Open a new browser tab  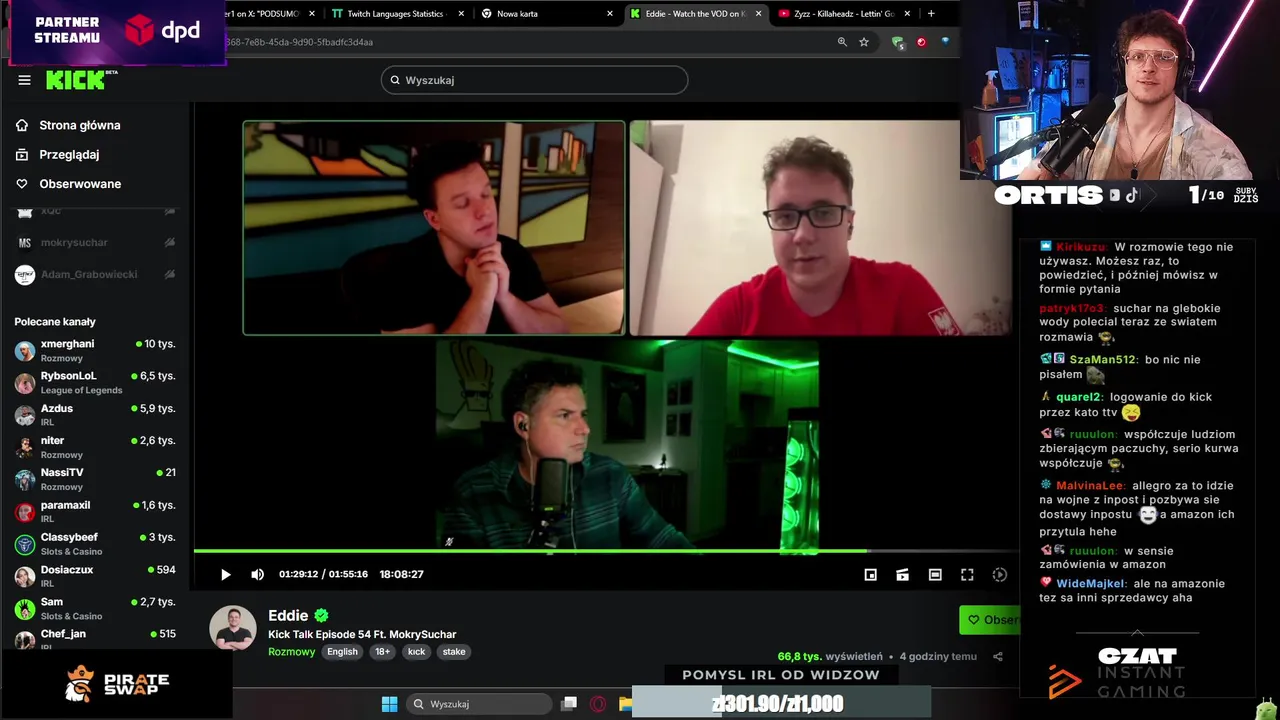pyautogui.click(x=931, y=14)
